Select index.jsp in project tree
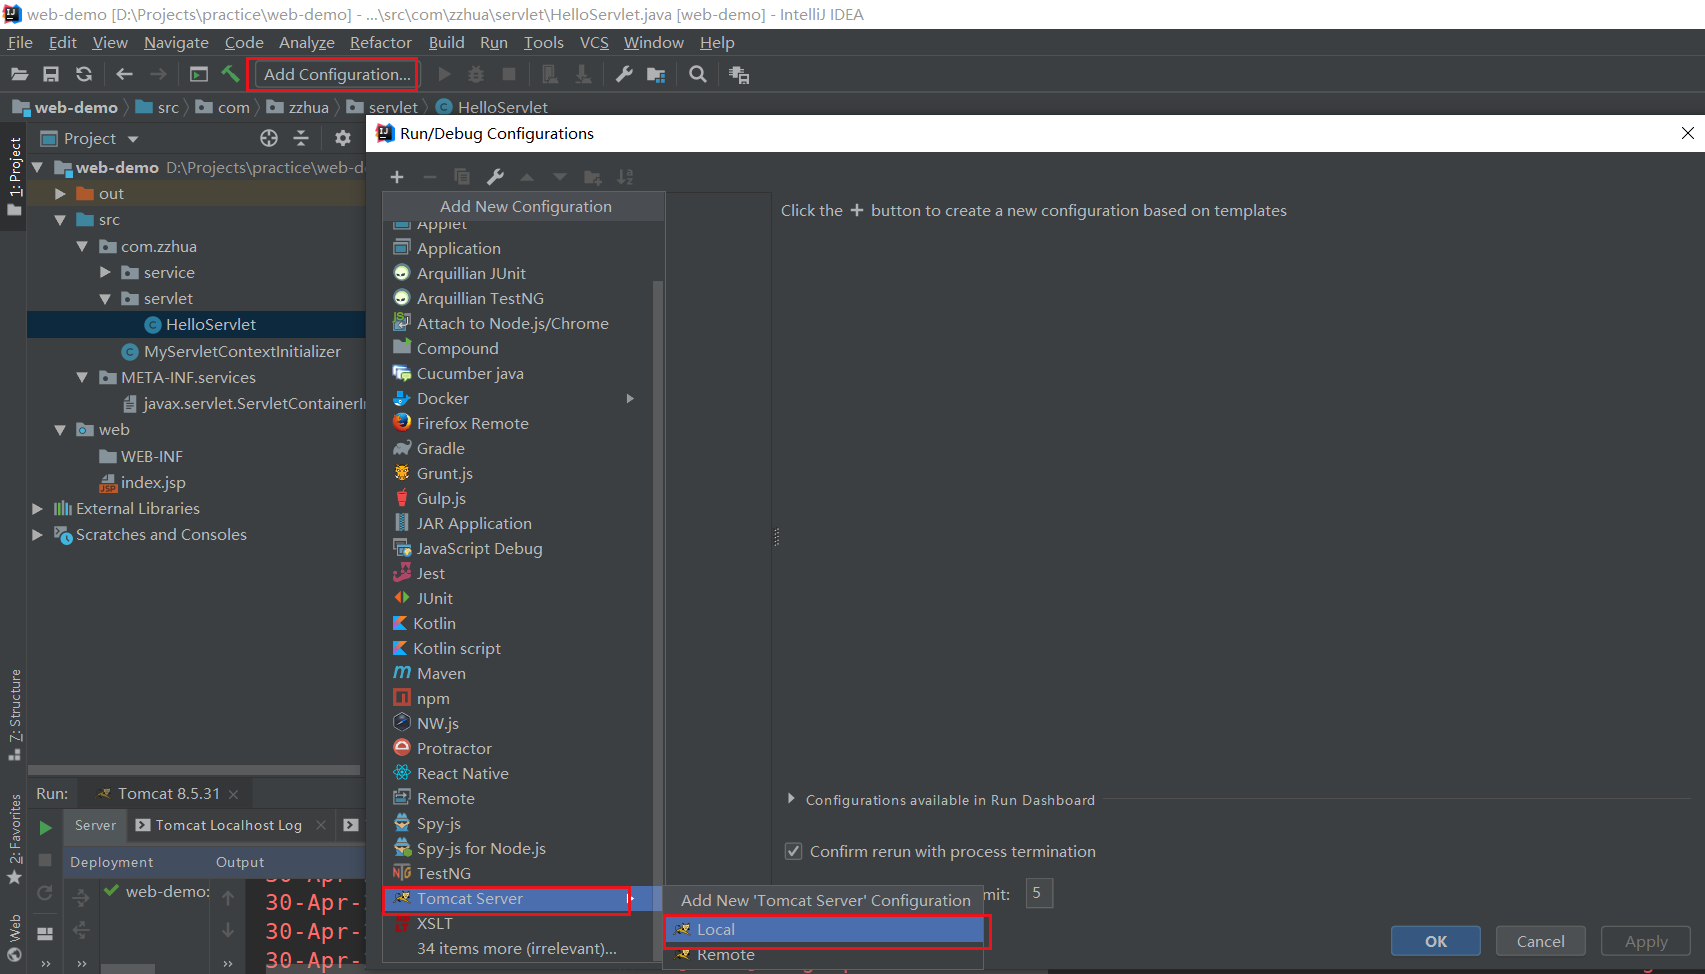The height and width of the screenshot is (974, 1705). click(x=142, y=482)
